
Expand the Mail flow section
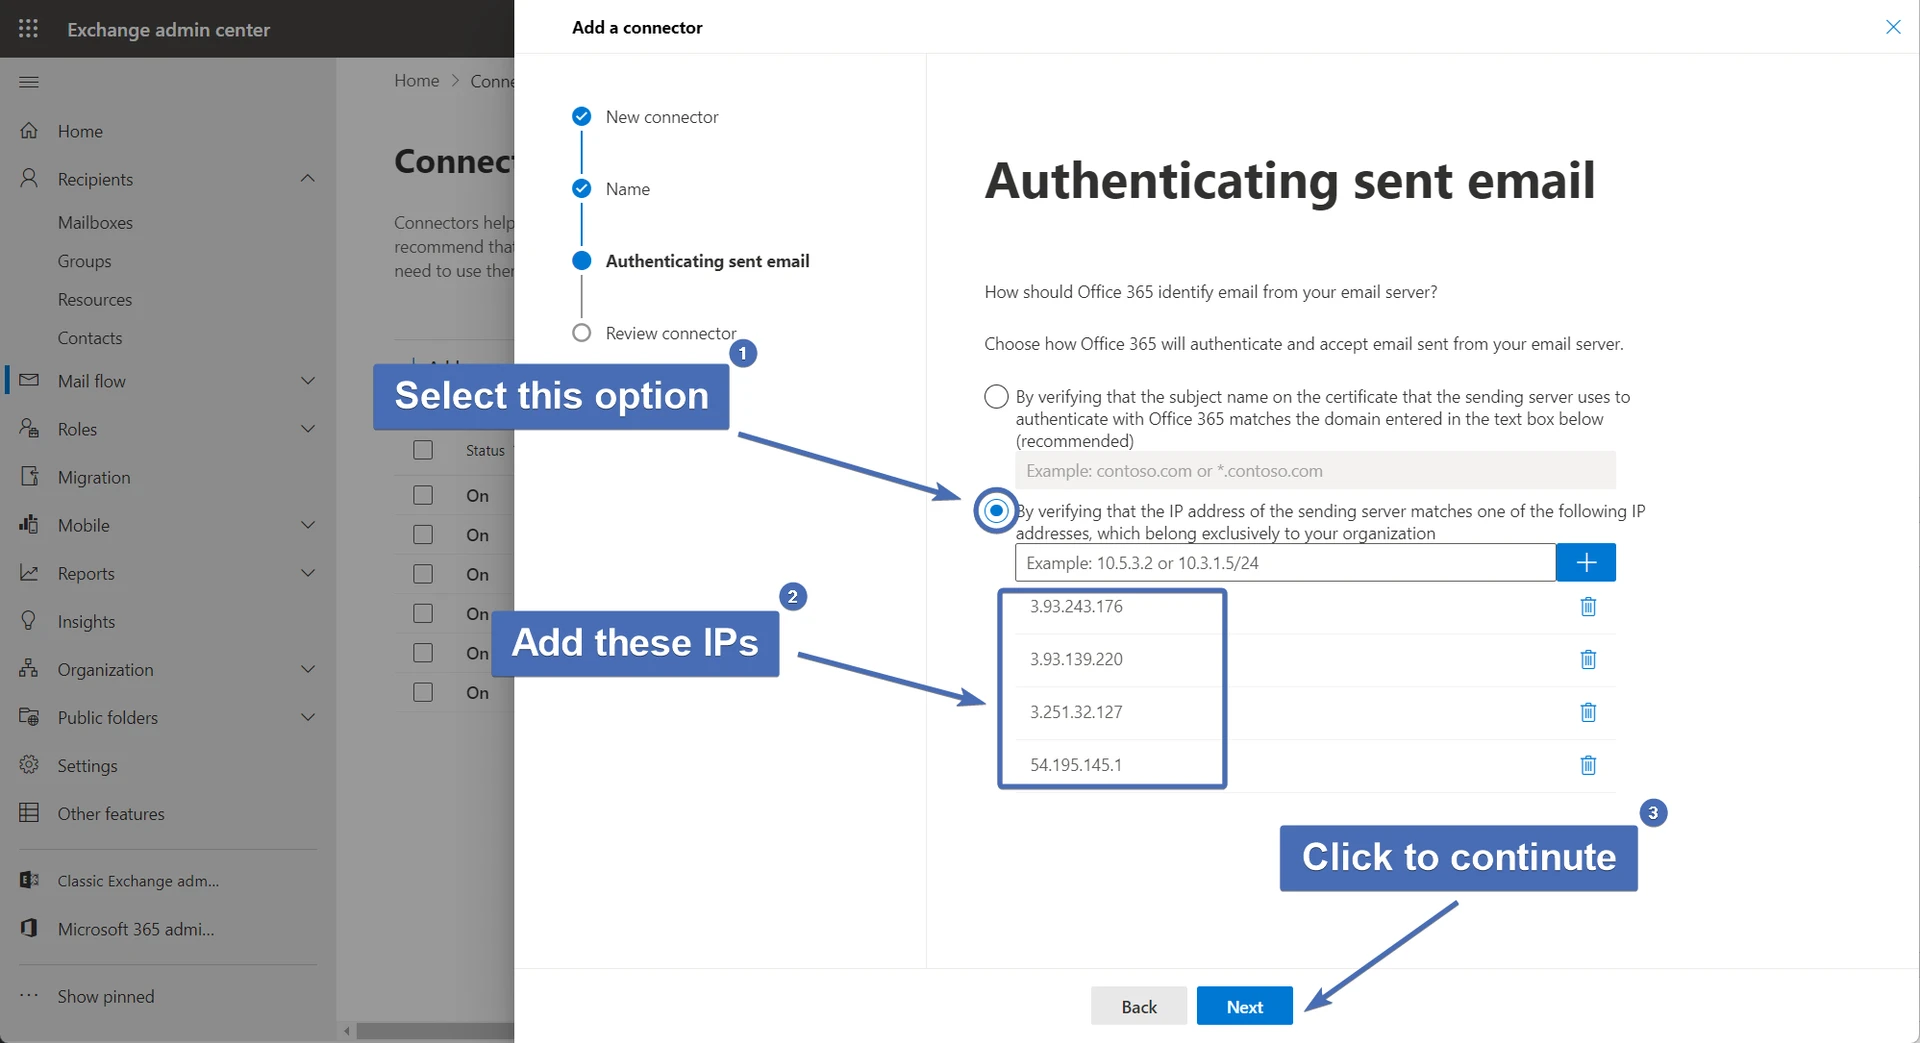[x=307, y=381]
